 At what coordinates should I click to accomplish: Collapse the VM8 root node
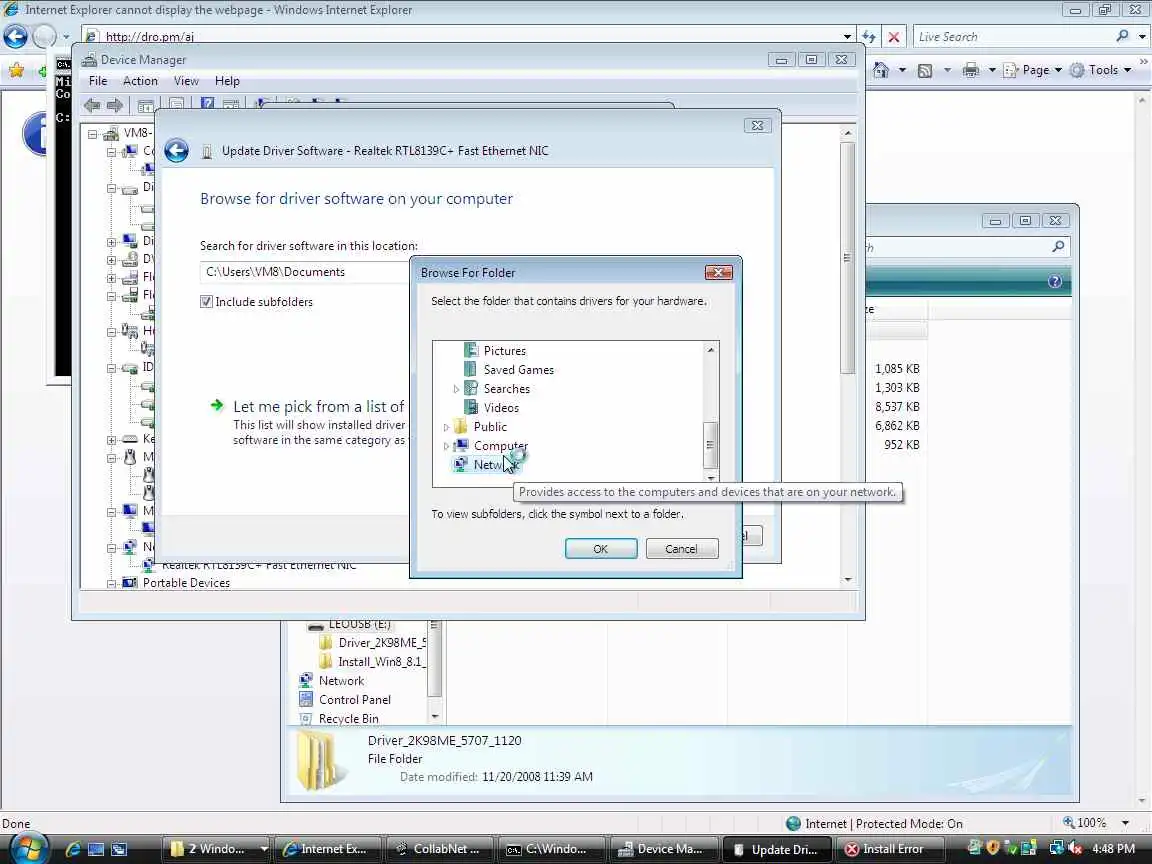pyautogui.click(x=93, y=134)
